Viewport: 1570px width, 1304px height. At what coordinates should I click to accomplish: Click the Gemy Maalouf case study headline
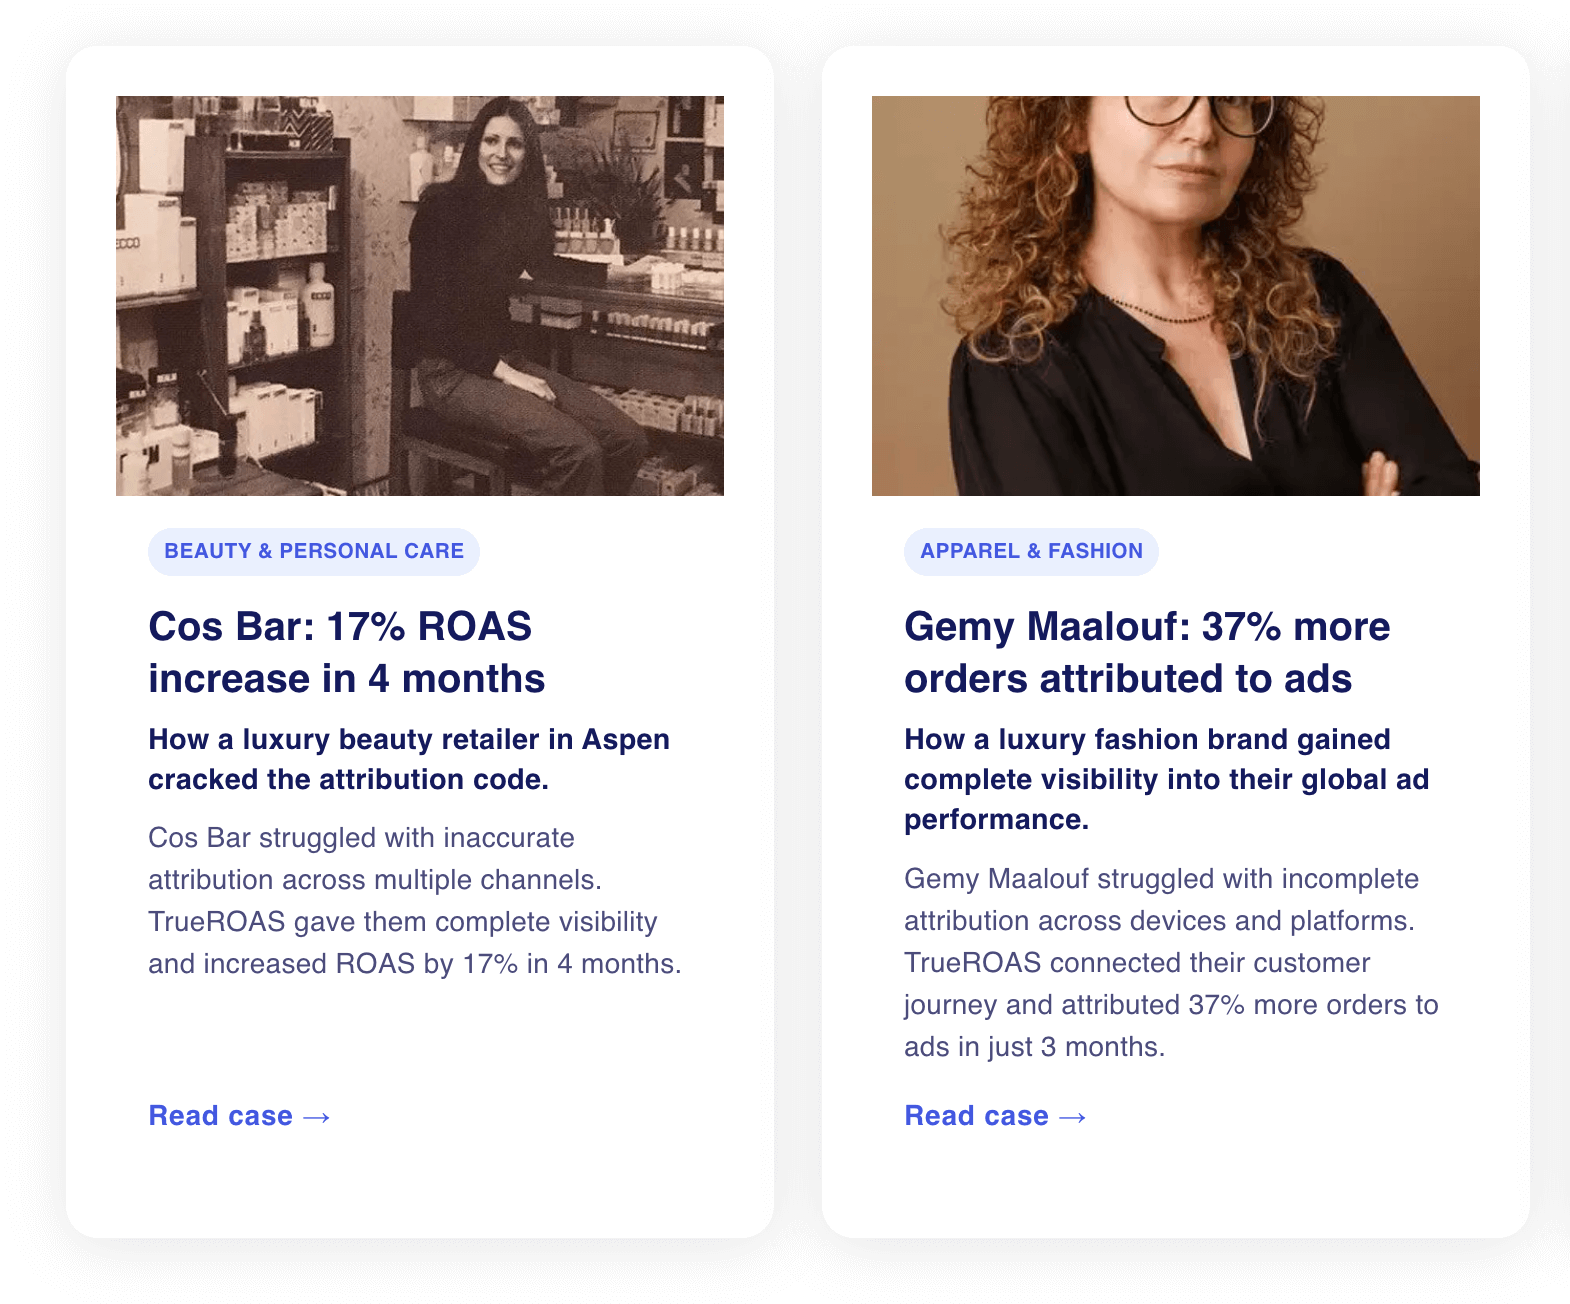click(x=1146, y=652)
